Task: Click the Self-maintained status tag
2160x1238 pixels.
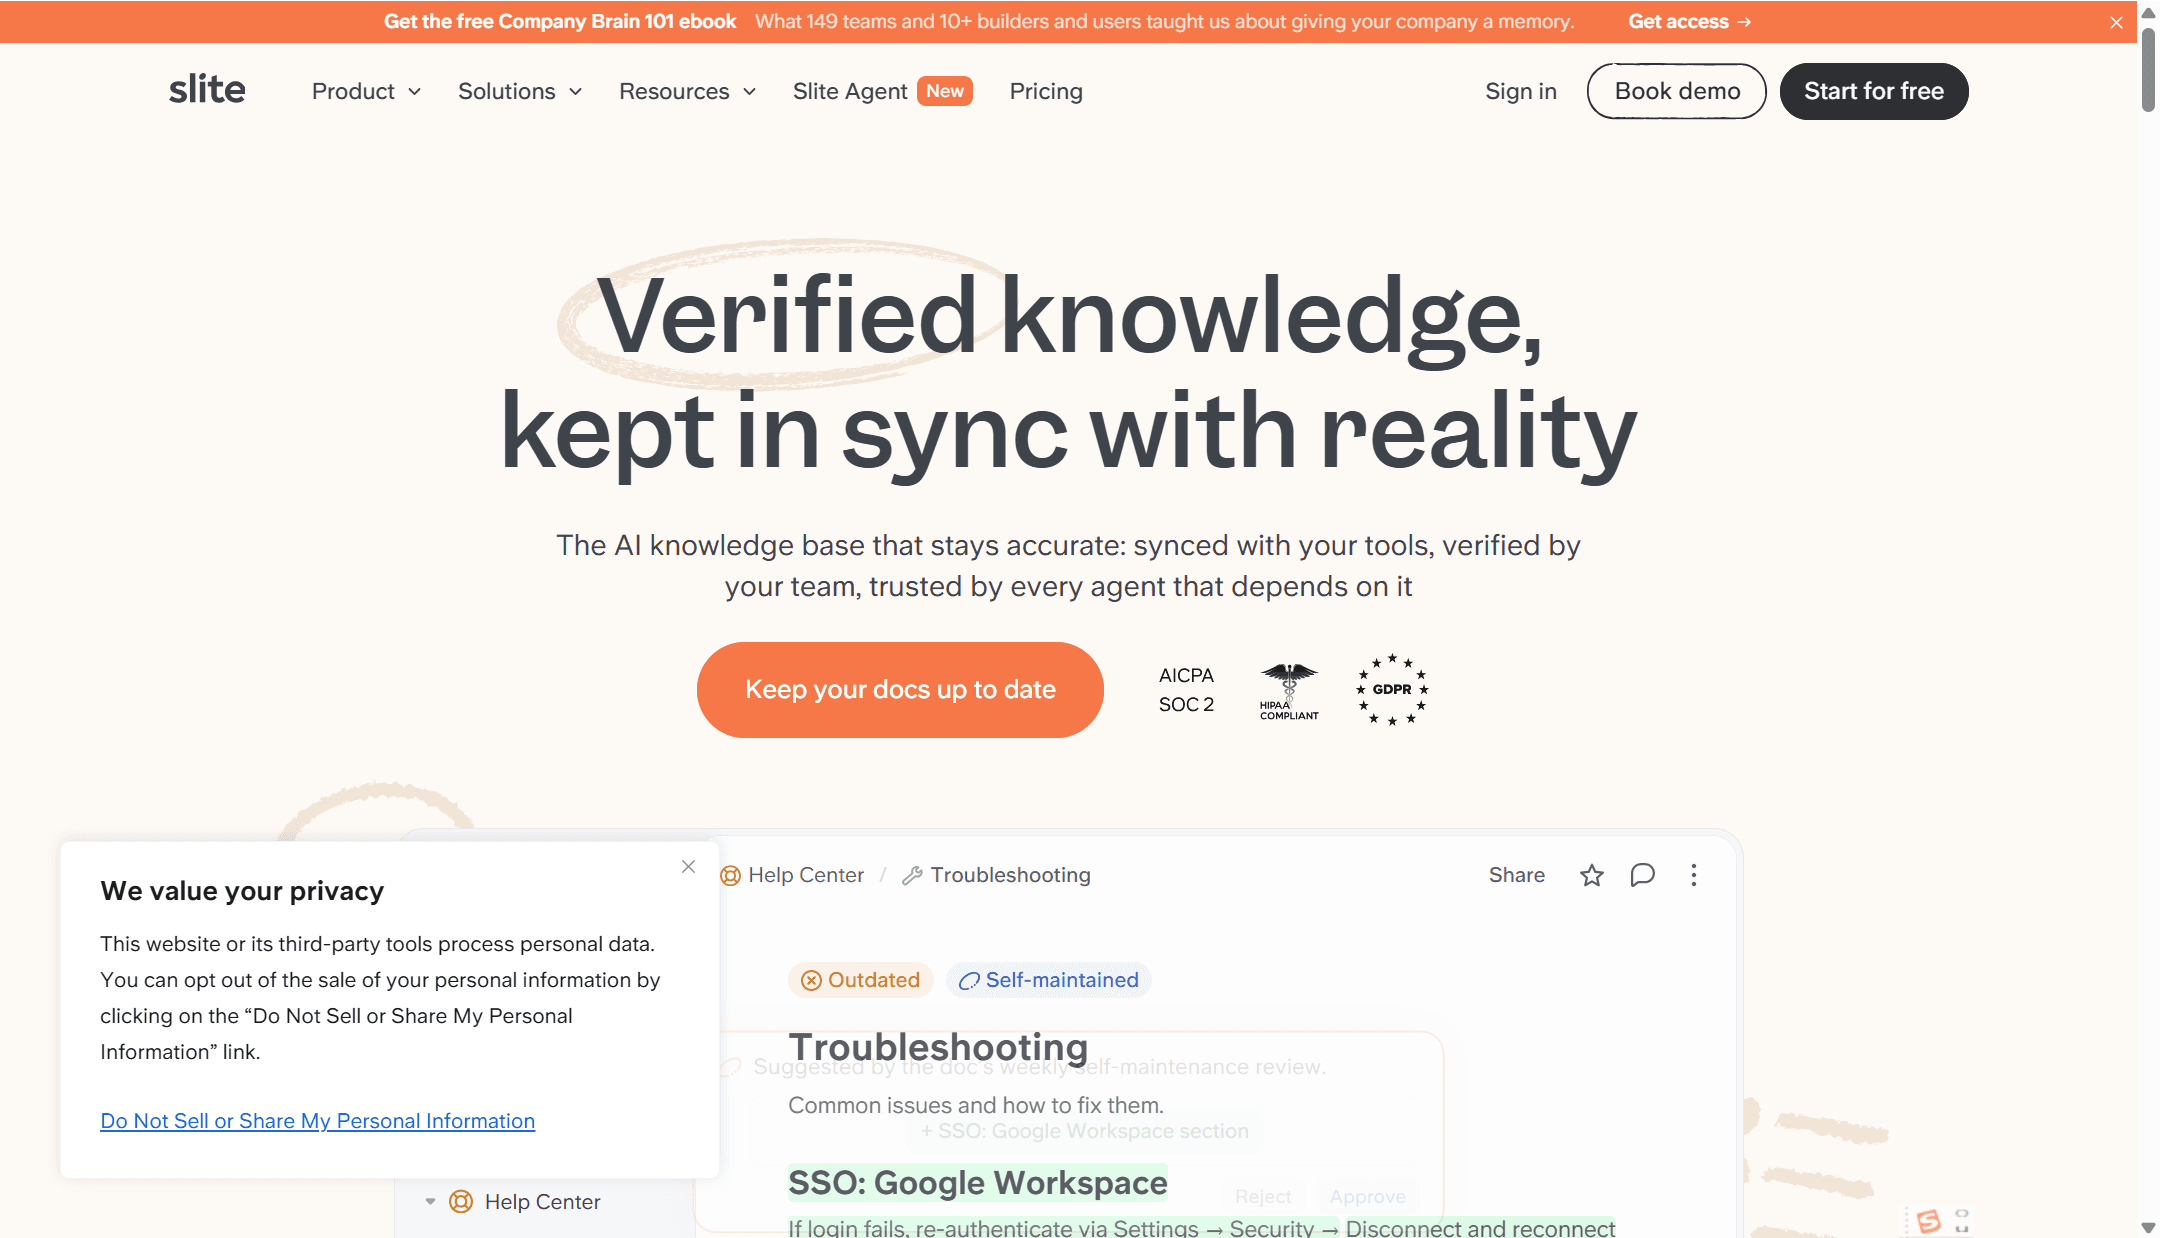Action: [x=1049, y=980]
